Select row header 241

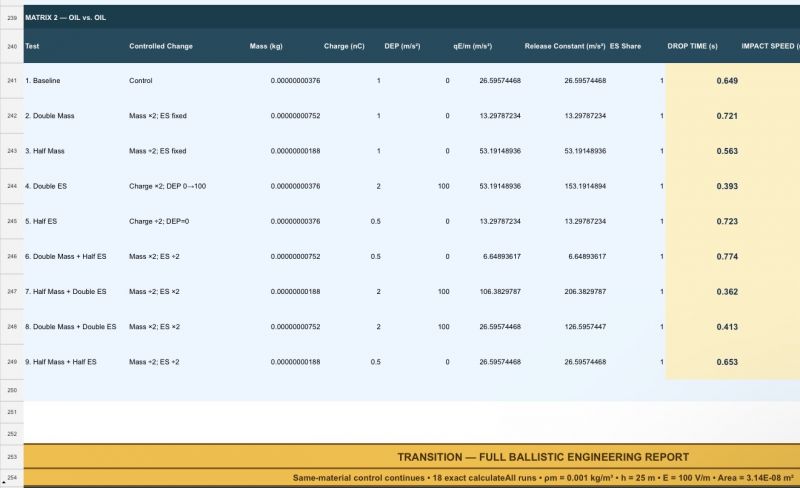coord(12,81)
